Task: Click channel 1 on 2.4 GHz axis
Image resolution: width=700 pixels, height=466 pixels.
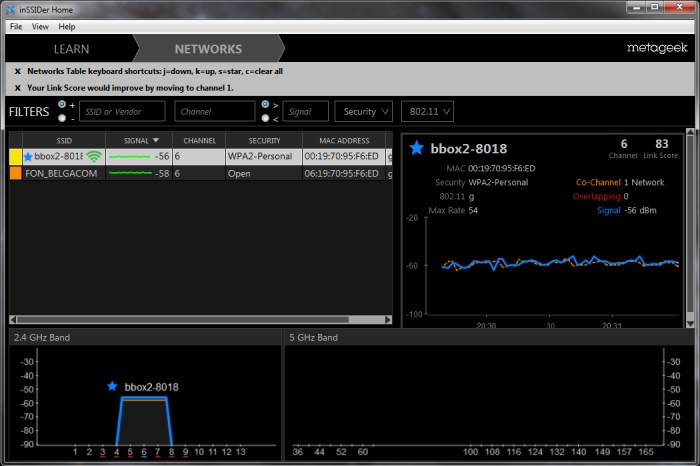Action: 75,452
